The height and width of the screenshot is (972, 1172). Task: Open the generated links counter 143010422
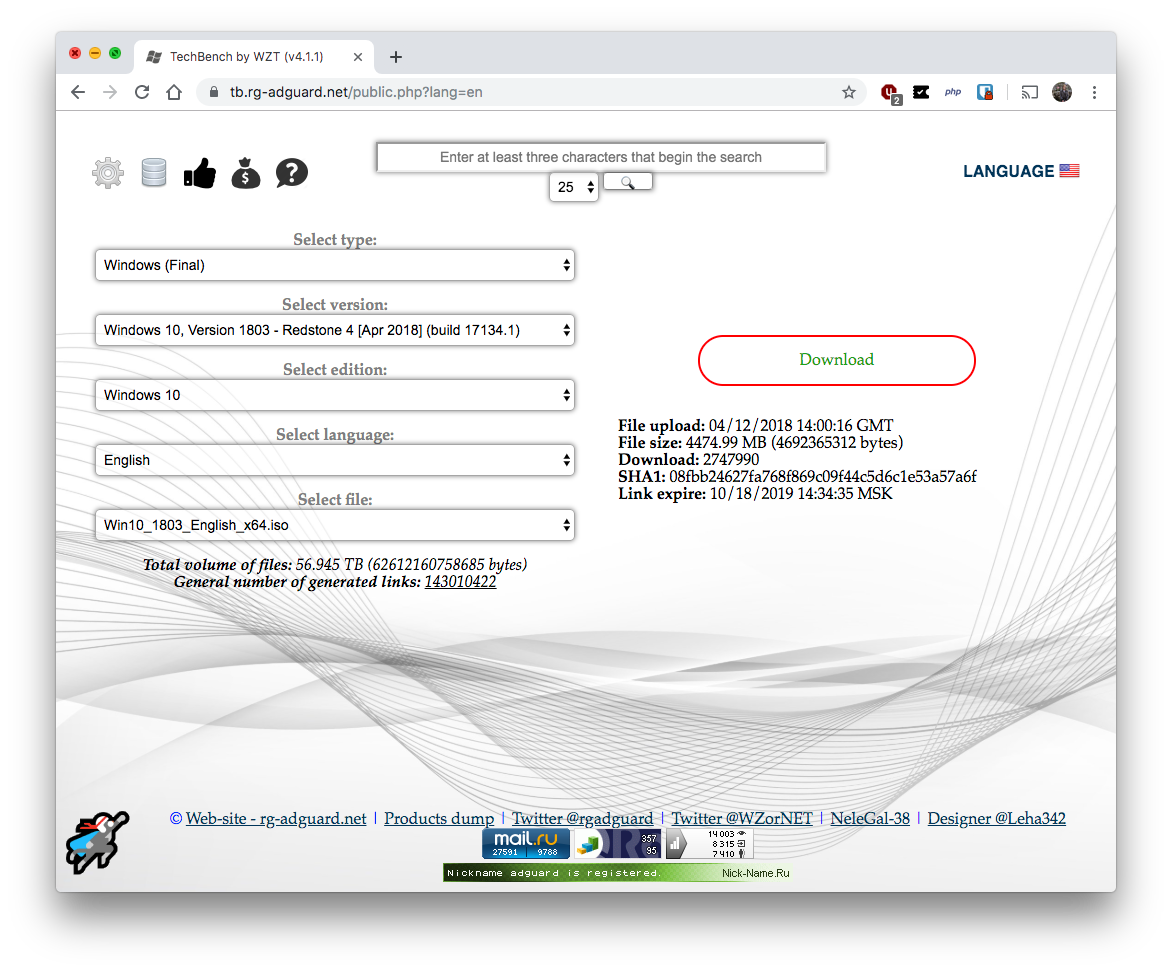461,581
